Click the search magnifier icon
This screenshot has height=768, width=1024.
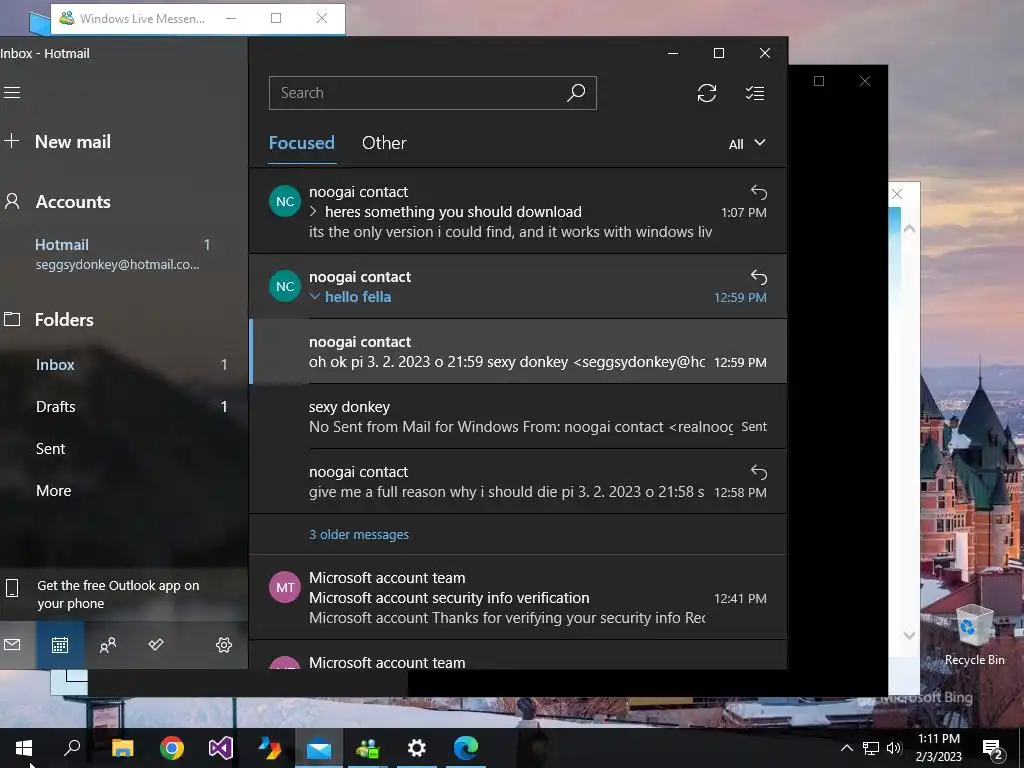coord(576,93)
